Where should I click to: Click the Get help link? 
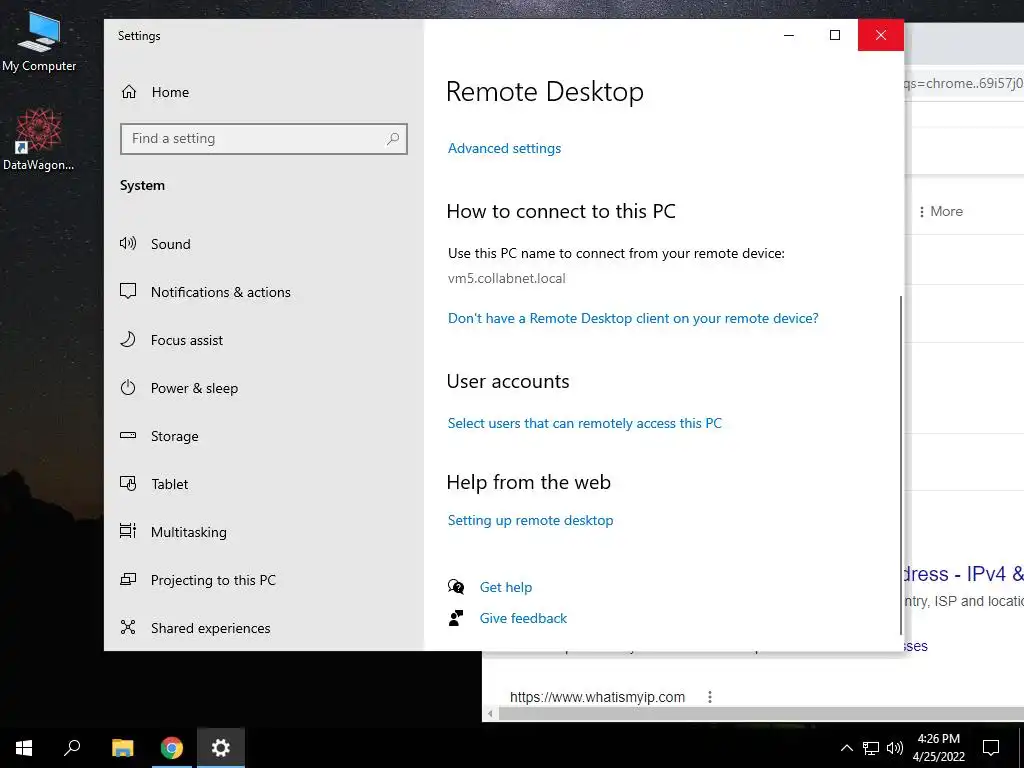pyautogui.click(x=505, y=587)
